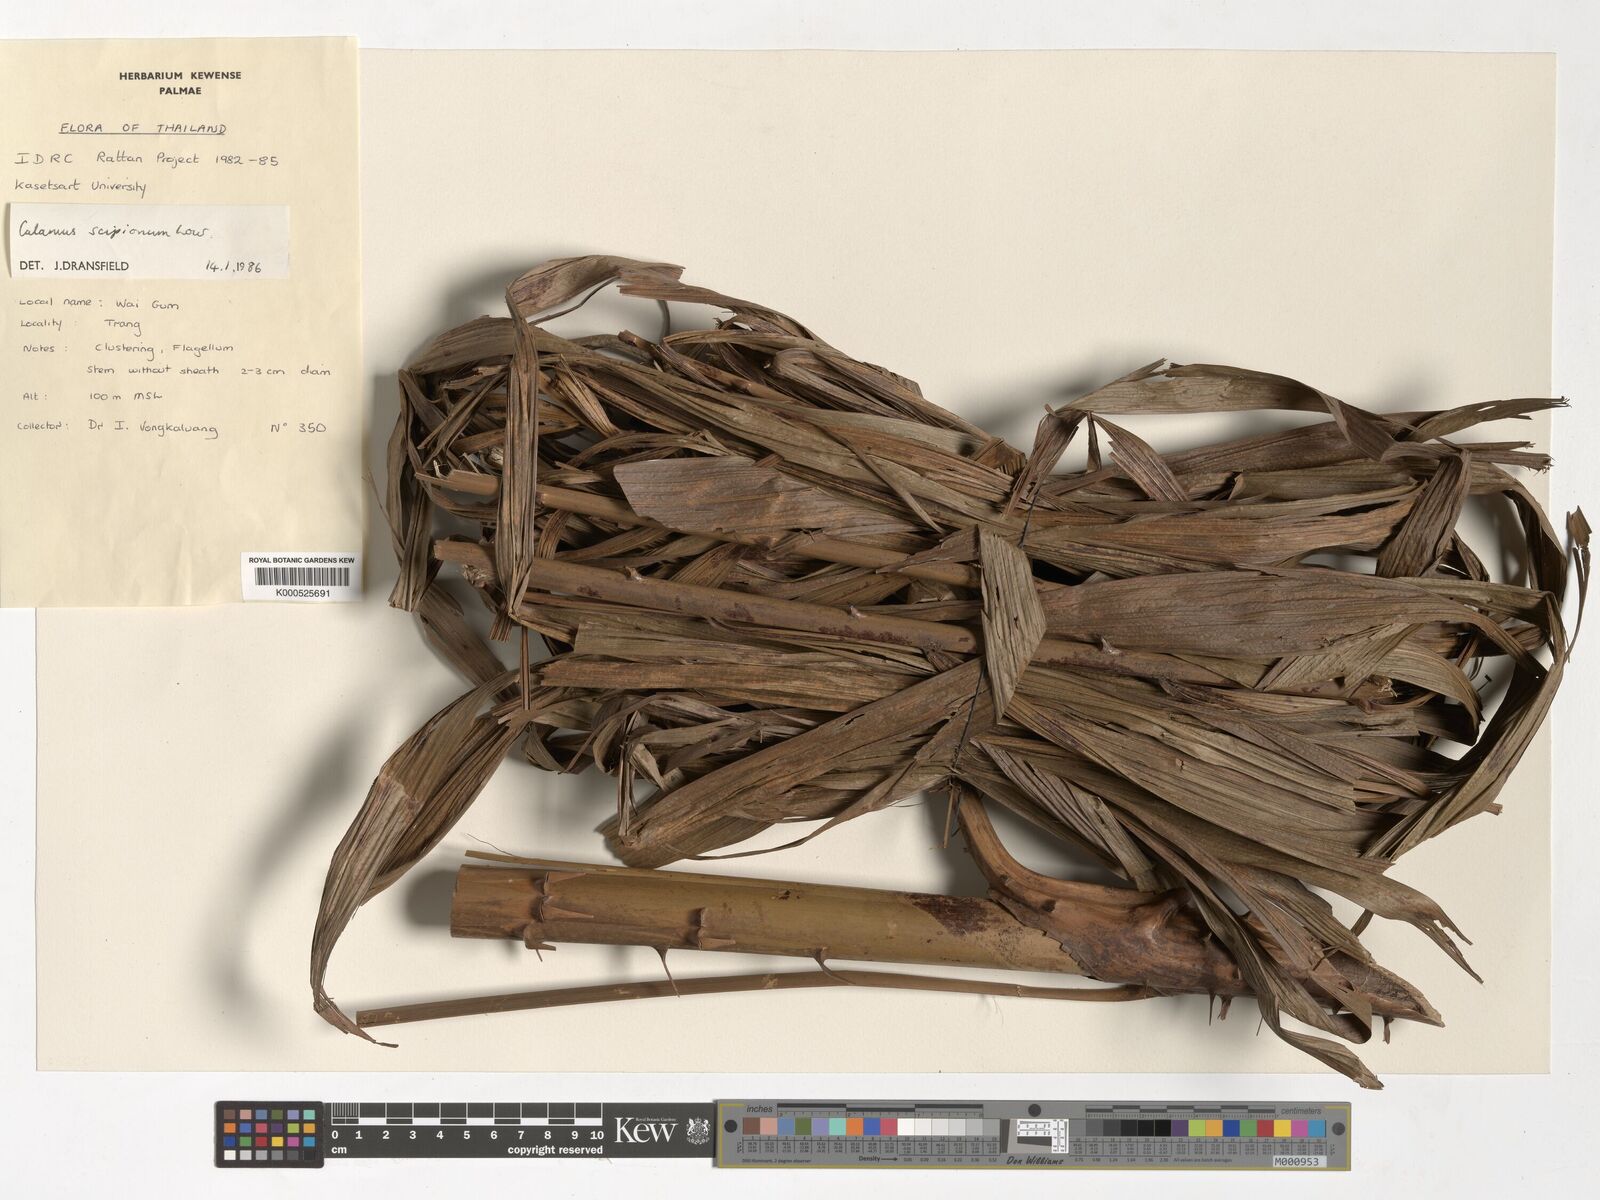Viewport: 1600px width, 1200px height.
Task: Click the 'DET. J.DRANSFIELD' text
Action: pyautogui.click(x=74, y=266)
